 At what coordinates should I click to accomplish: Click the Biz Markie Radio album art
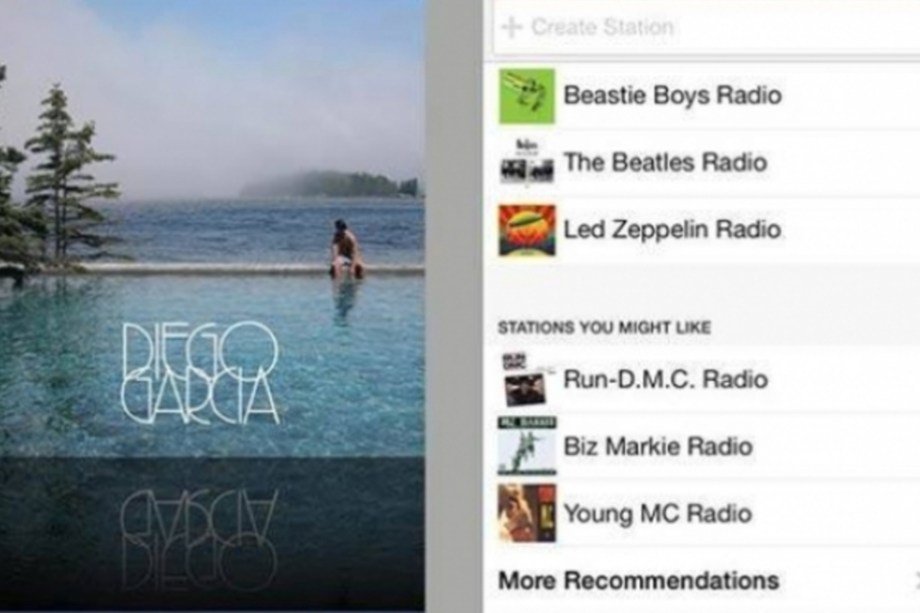(526, 446)
